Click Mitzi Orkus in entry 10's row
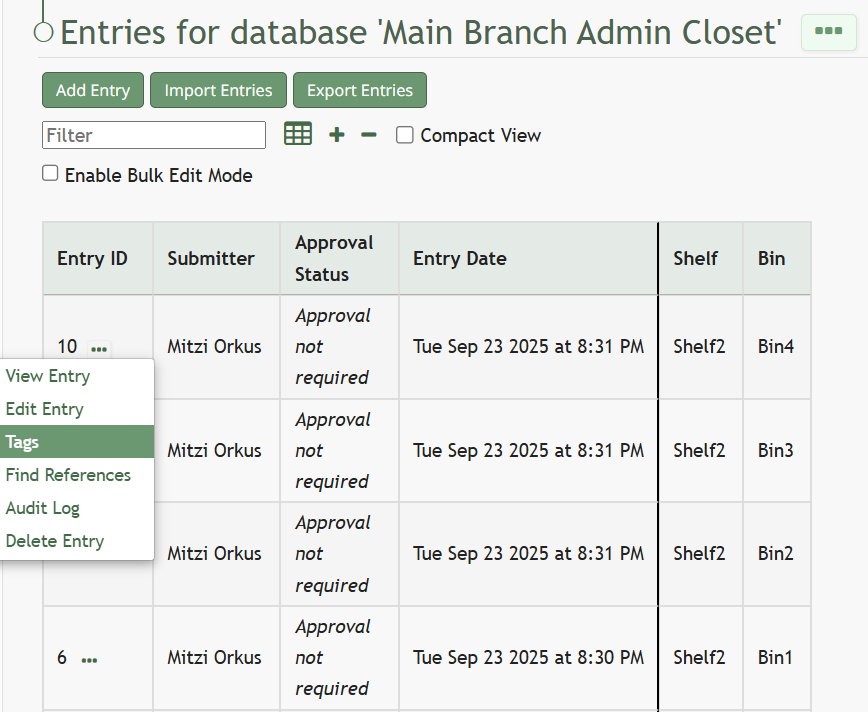The width and height of the screenshot is (868, 712). pyautogui.click(x=214, y=347)
